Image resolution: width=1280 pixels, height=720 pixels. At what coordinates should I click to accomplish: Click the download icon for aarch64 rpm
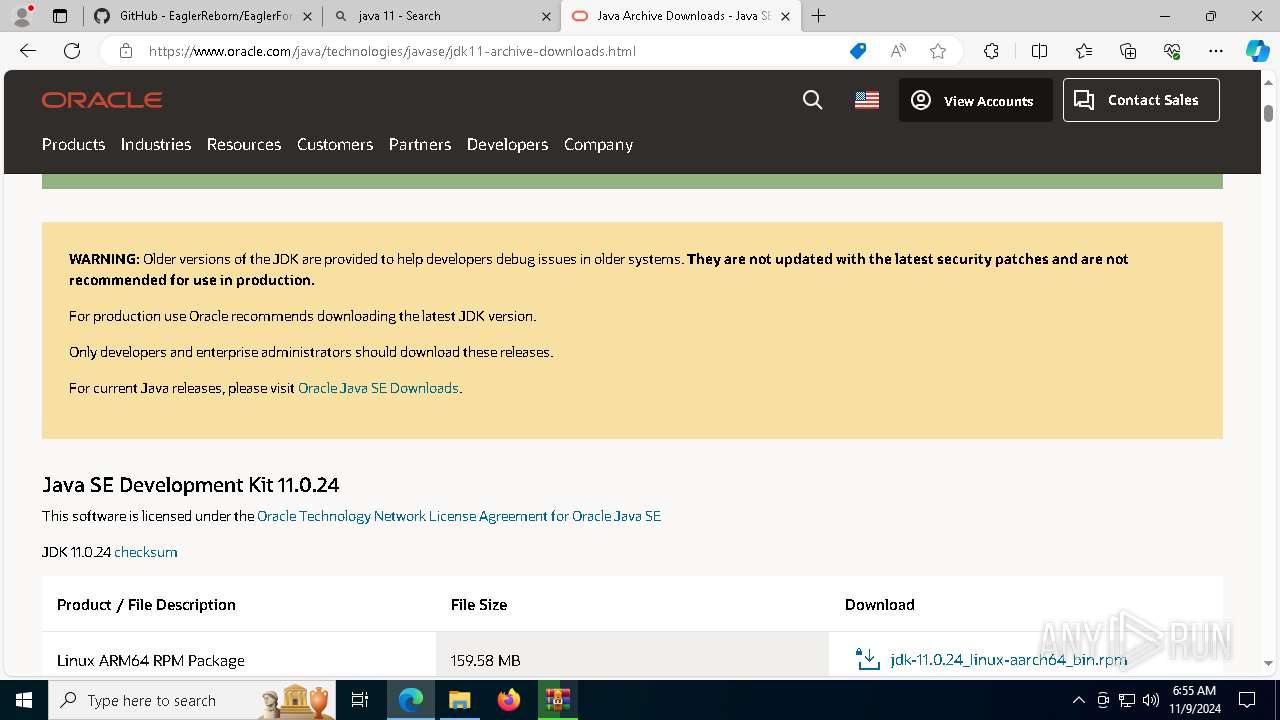[x=868, y=659]
